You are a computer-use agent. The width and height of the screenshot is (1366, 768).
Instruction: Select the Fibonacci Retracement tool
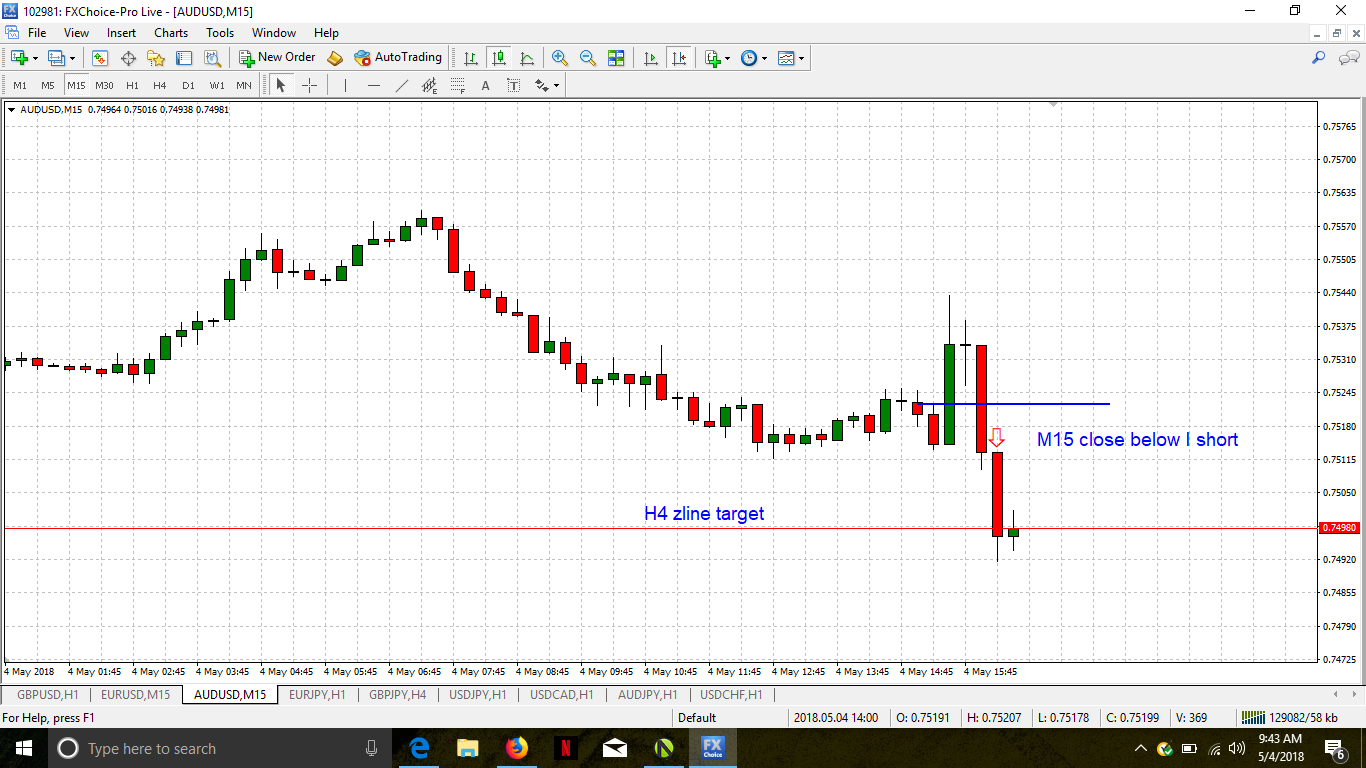pos(458,86)
